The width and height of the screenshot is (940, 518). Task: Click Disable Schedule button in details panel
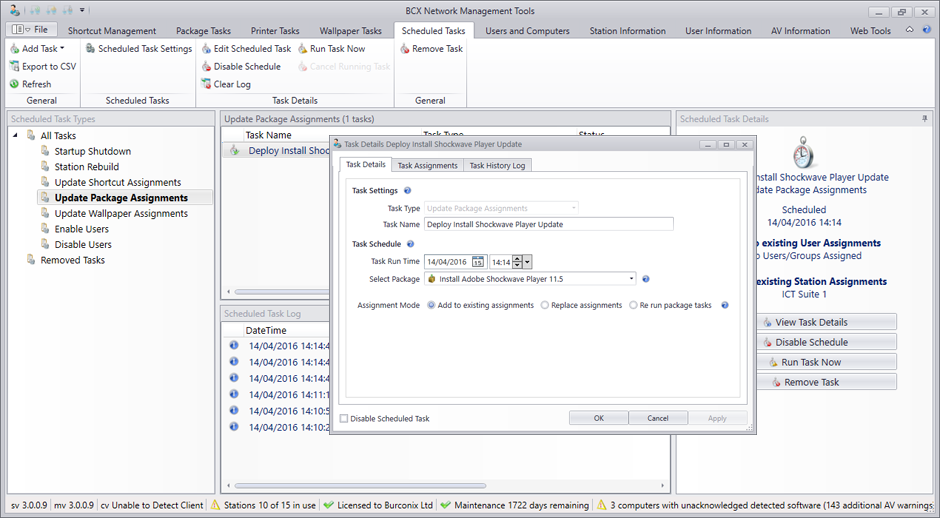pyautogui.click(x=826, y=342)
